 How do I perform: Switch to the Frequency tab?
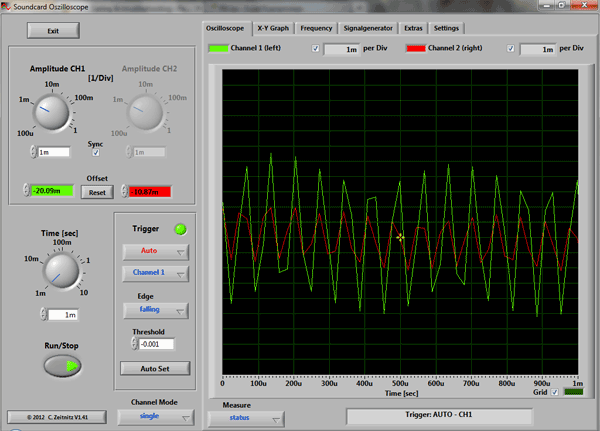click(x=316, y=28)
